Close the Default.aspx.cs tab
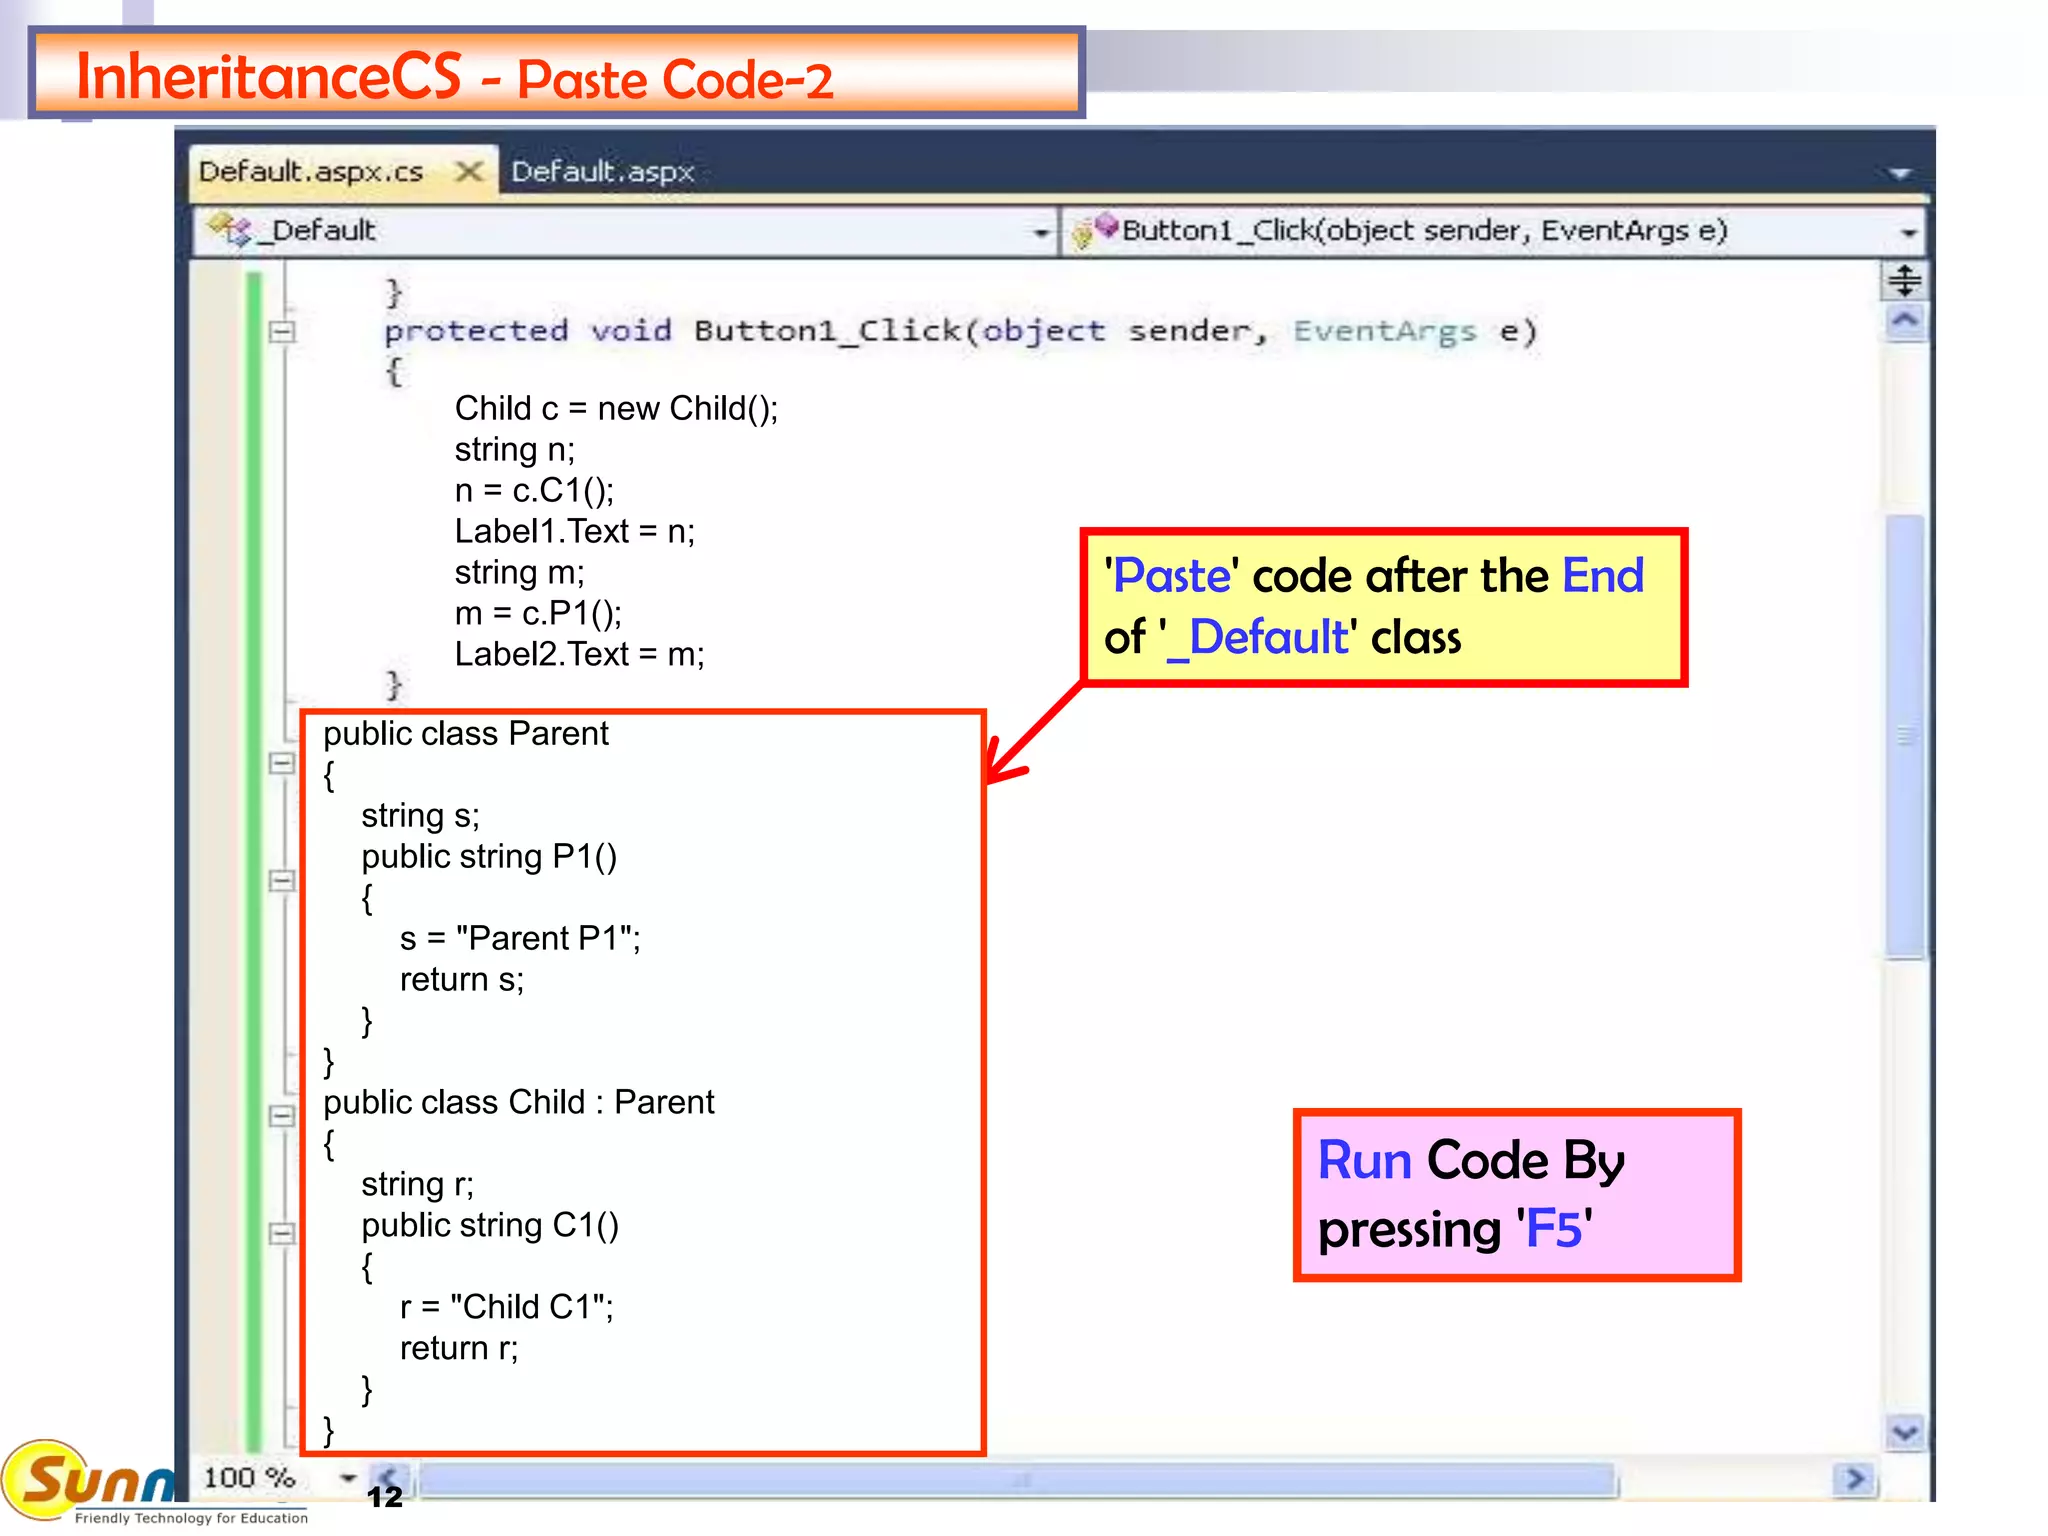The image size is (2048, 1536). [x=468, y=172]
